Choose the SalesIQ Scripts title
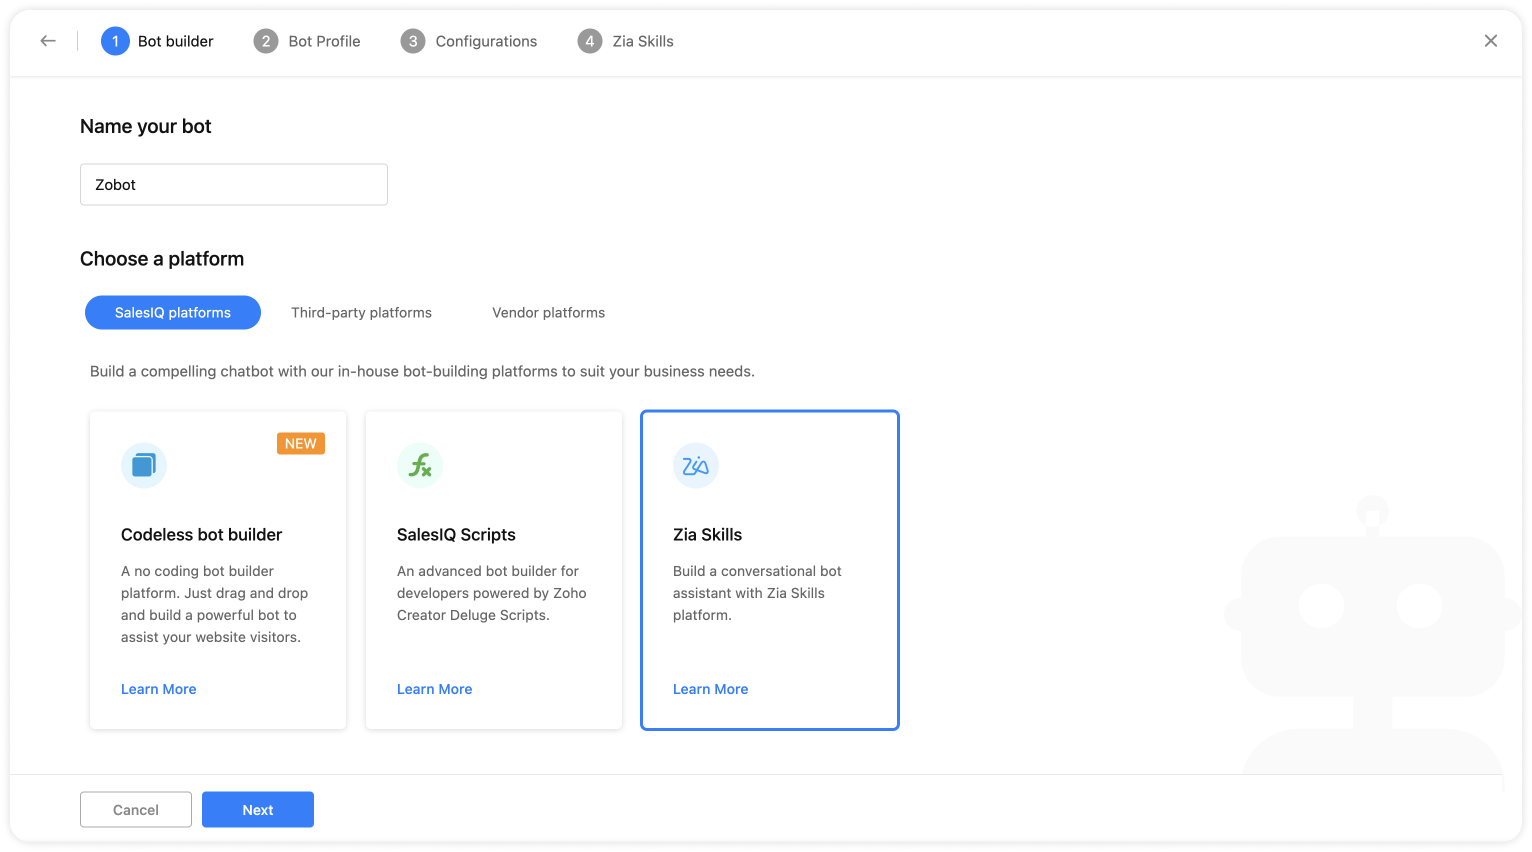Screen dimensions: 1532x852 [456, 535]
